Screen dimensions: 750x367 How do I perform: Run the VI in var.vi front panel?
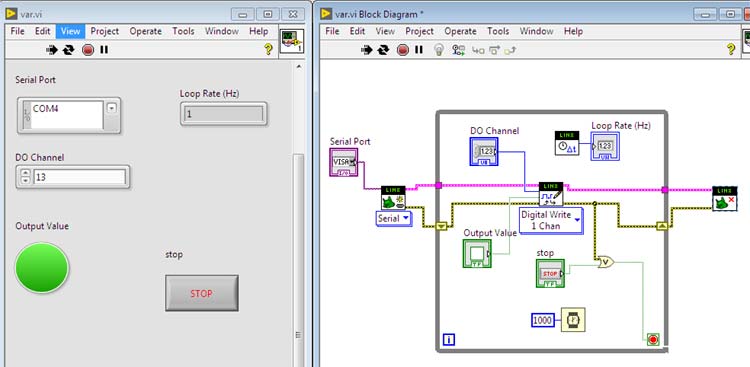51,49
